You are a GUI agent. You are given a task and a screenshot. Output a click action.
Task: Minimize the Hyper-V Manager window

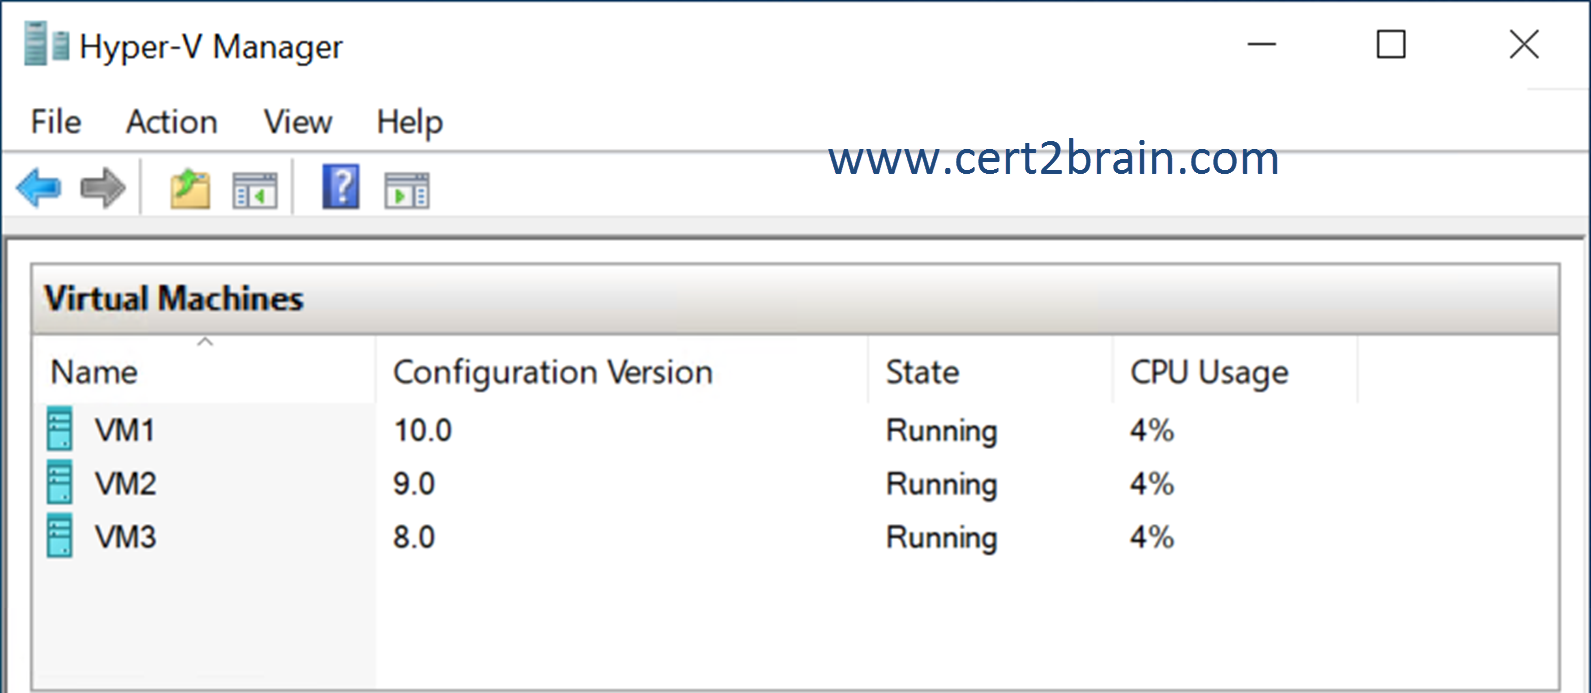[x=1262, y=44]
